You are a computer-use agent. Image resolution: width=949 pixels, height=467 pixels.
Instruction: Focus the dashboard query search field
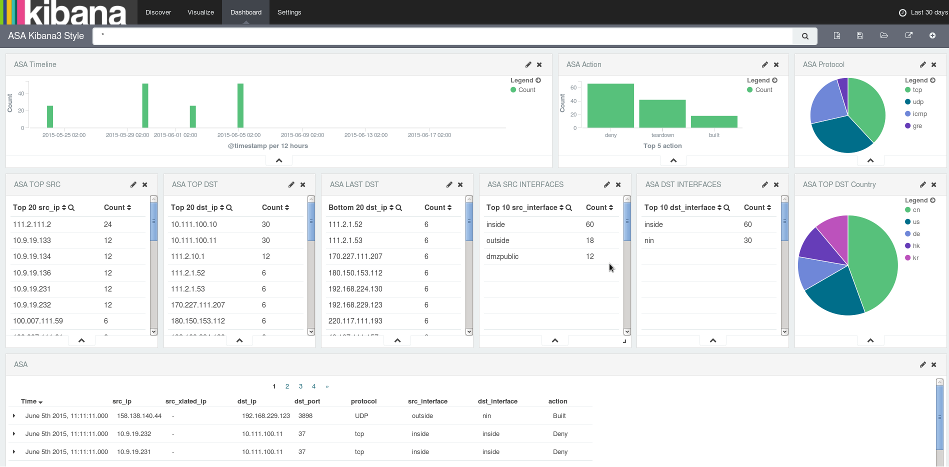(443, 36)
